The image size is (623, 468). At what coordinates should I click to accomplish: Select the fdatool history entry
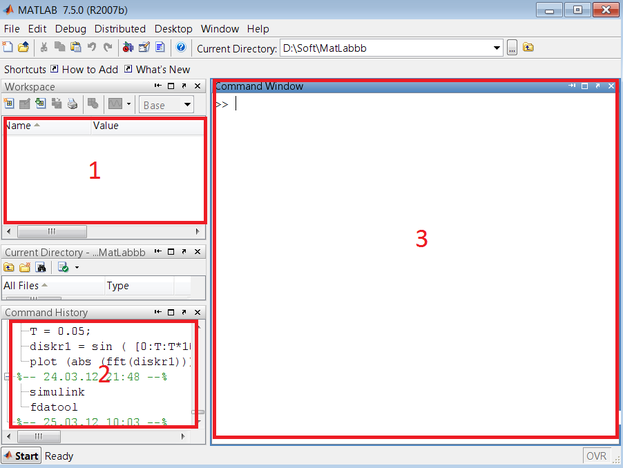(x=54, y=407)
